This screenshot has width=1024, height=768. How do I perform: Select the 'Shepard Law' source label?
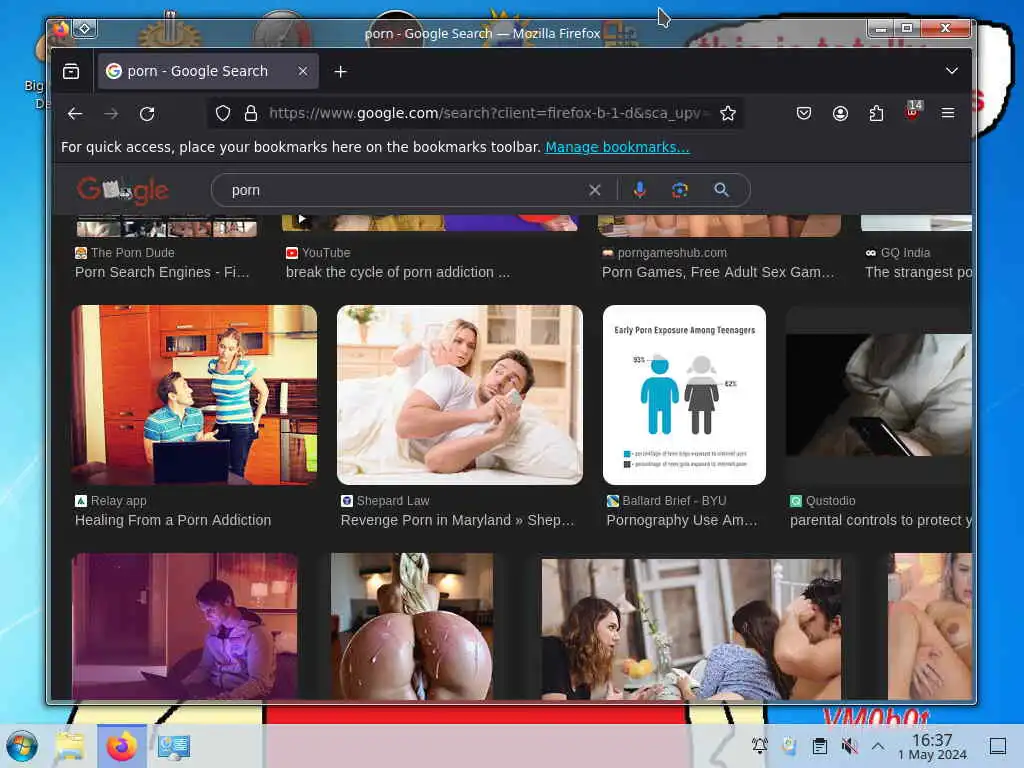pyautogui.click(x=385, y=501)
